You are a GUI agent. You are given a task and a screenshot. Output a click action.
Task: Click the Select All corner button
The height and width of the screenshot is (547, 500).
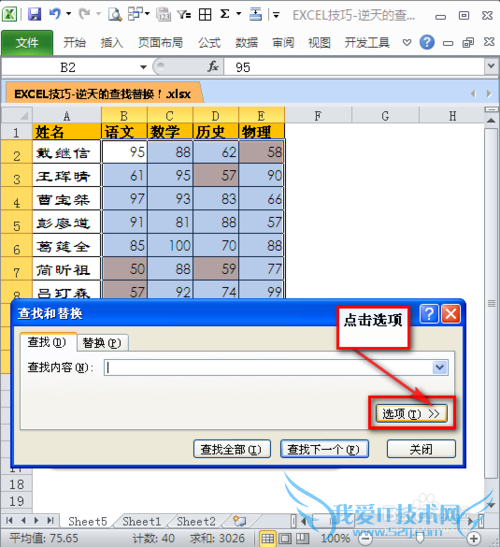[x=17, y=115]
